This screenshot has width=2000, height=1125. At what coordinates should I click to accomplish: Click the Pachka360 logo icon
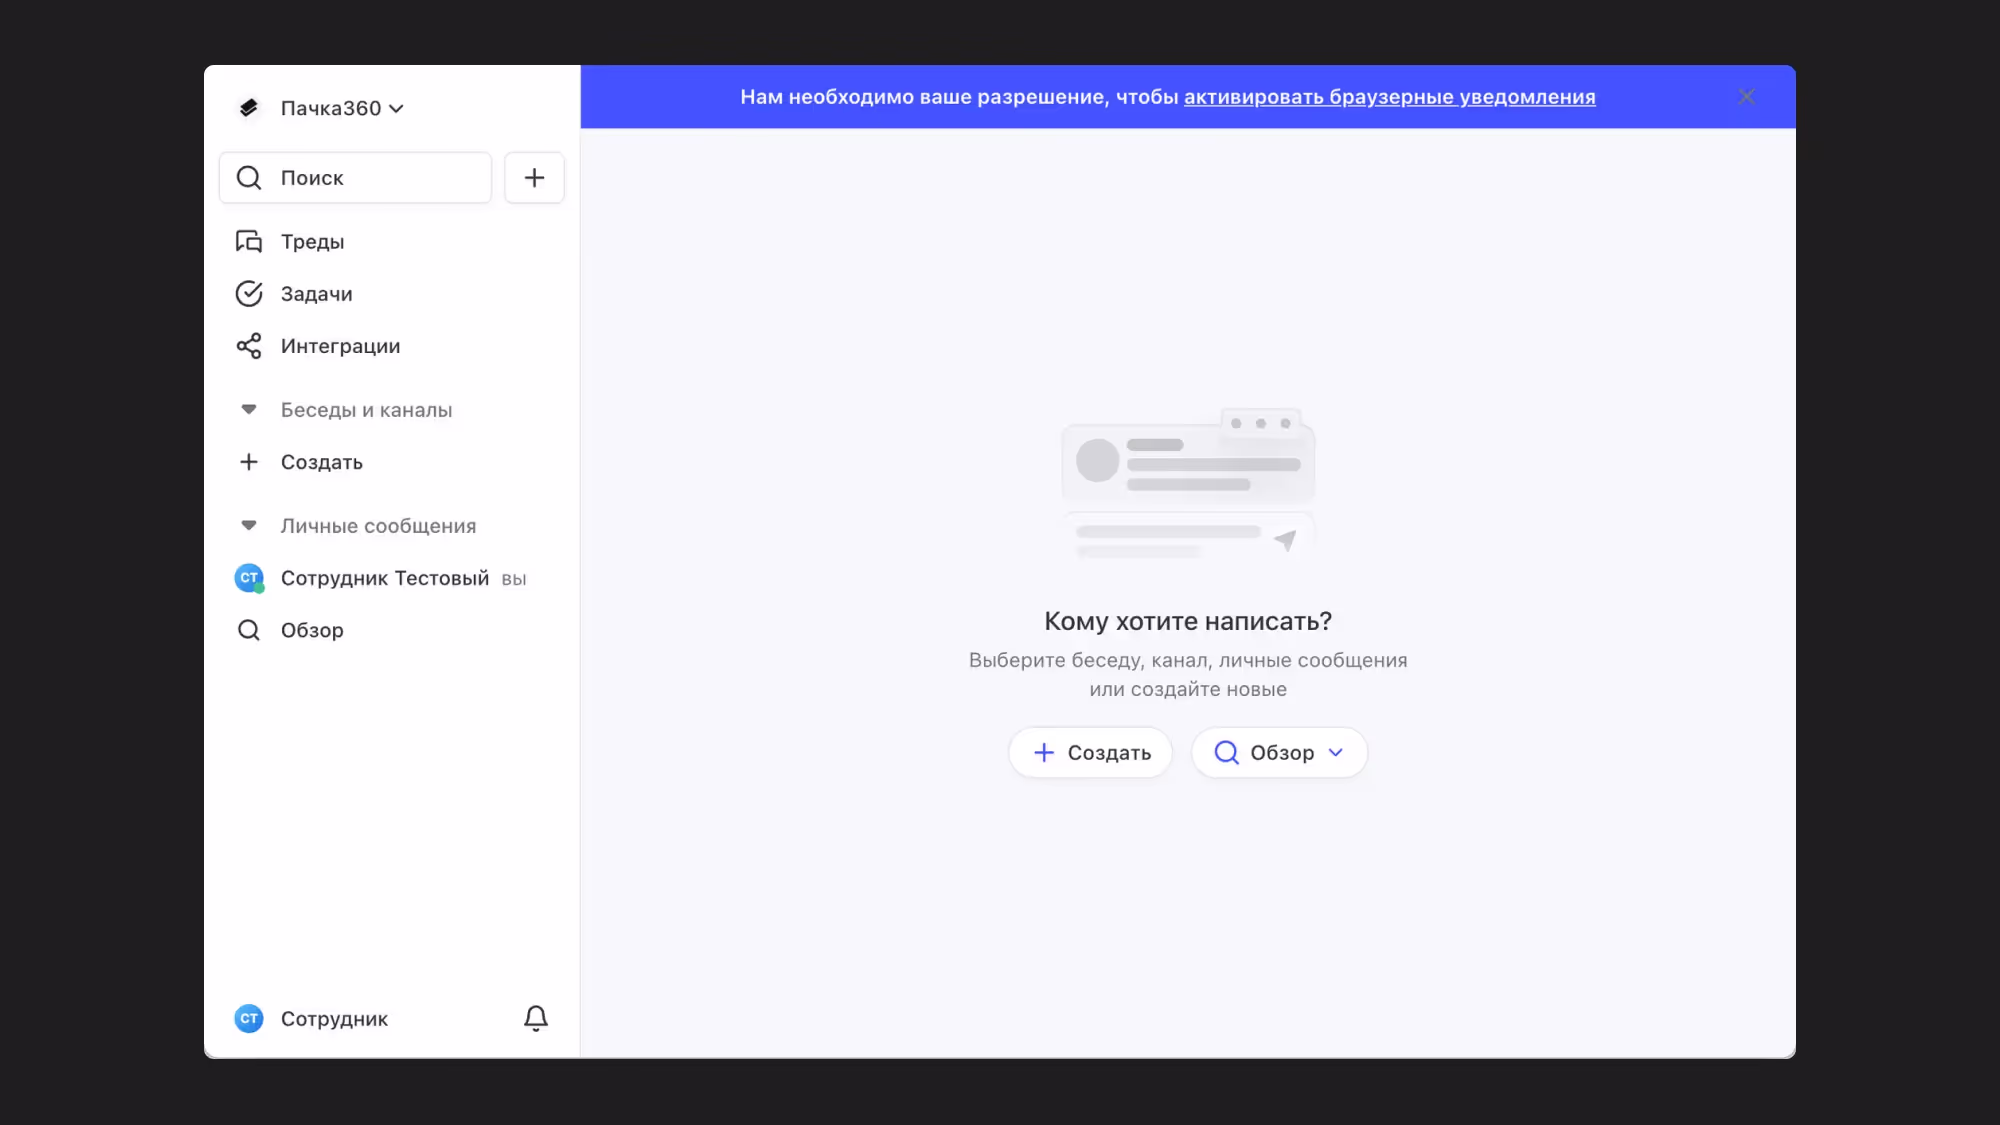(249, 108)
